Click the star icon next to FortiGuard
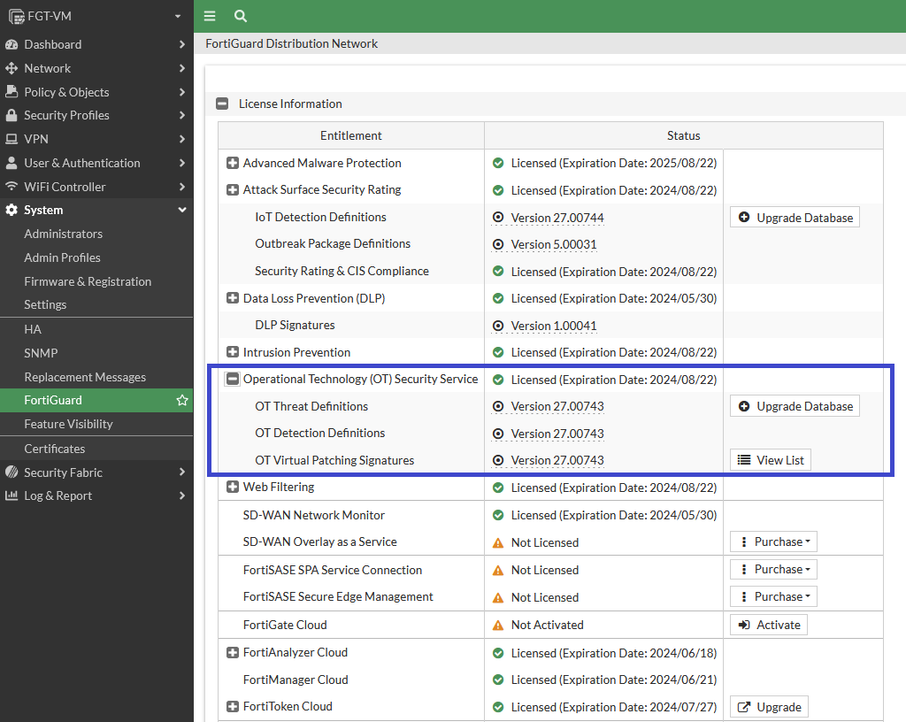 [182, 399]
